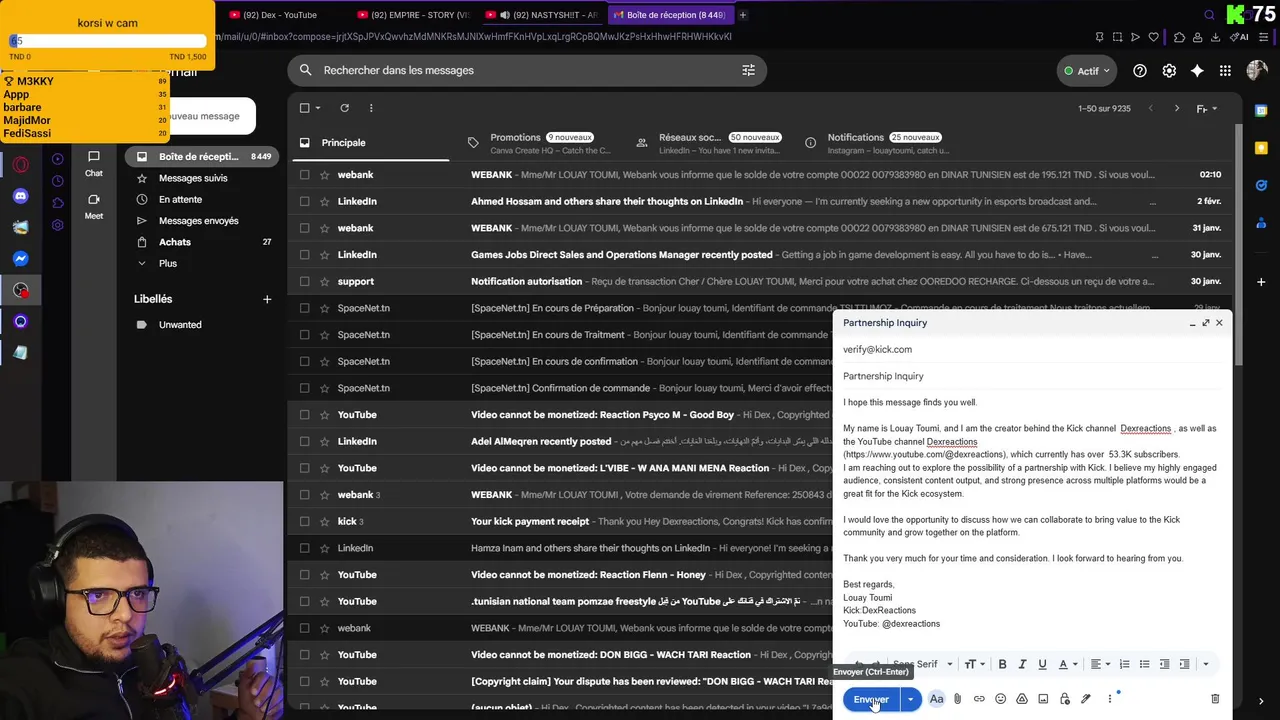Star the Flenn Honey YouTube email
Viewport: 1280px width, 720px height.
pos(325,575)
